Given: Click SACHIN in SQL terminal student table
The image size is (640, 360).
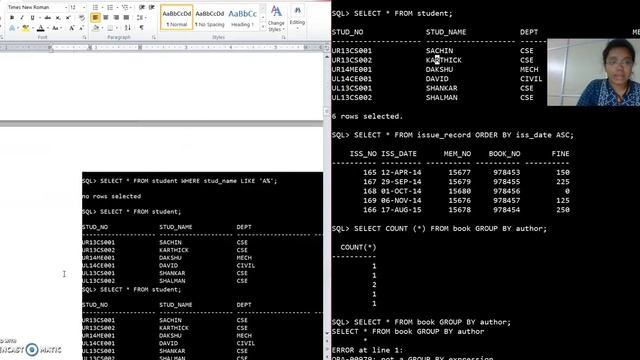Looking at the screenshot, I should 439,51.
